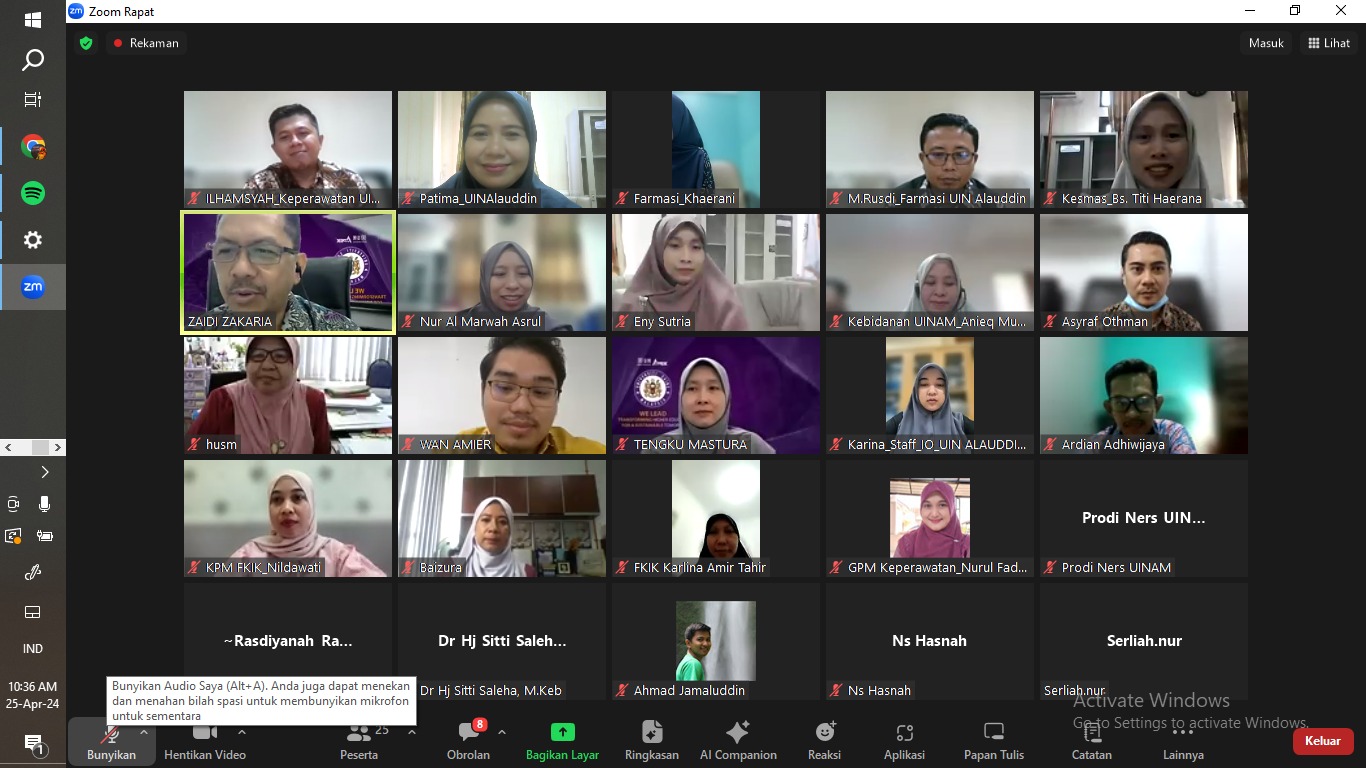Image resolution: width=1366 pixels, height=768 pixels.
Task: Click the Zoom taskbar icon
Action: click(33, 287)
